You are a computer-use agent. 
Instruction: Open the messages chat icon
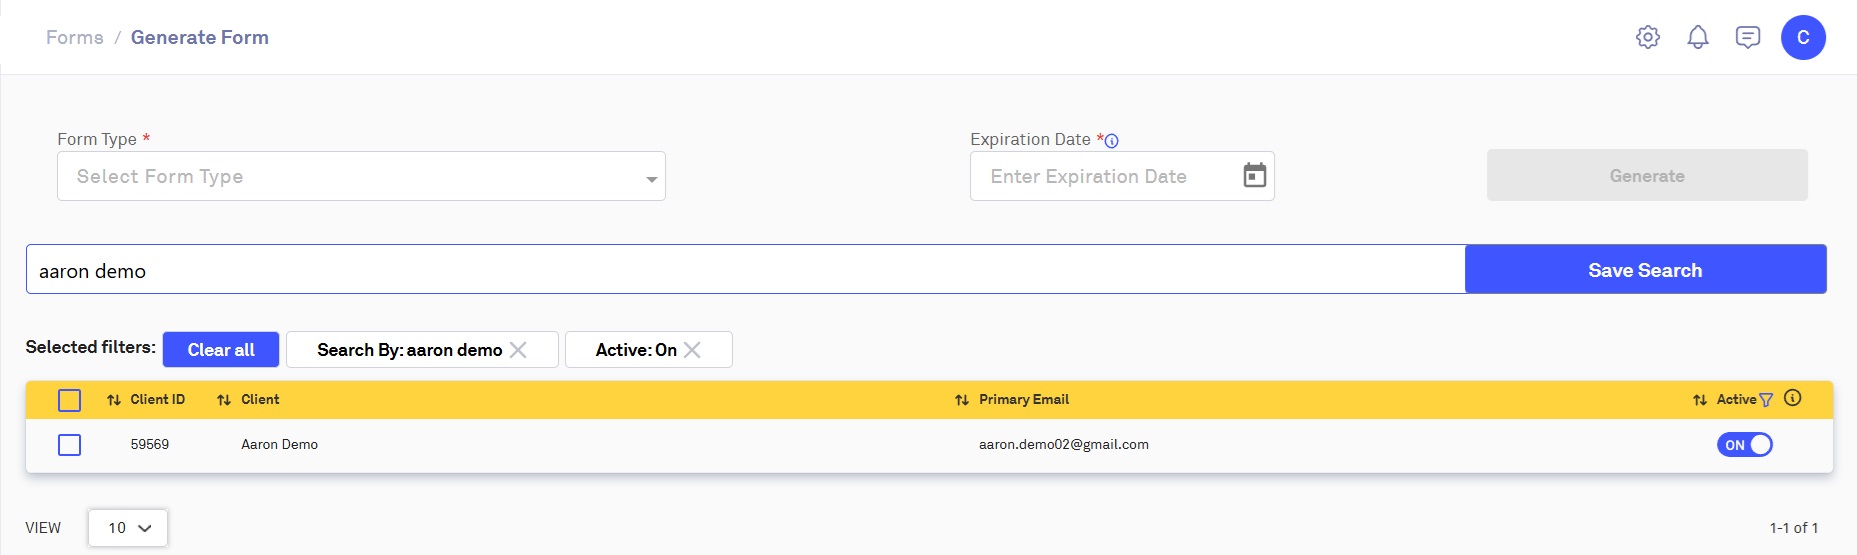(x=1748, y=38)
